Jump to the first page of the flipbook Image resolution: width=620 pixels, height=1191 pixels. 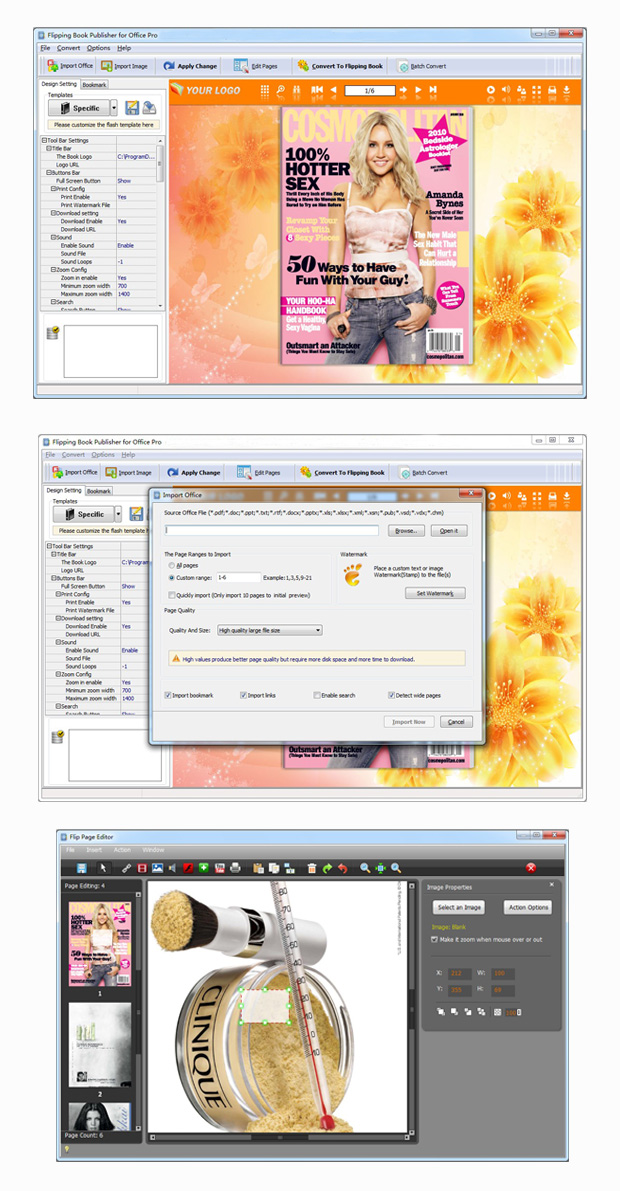[317, 90]
